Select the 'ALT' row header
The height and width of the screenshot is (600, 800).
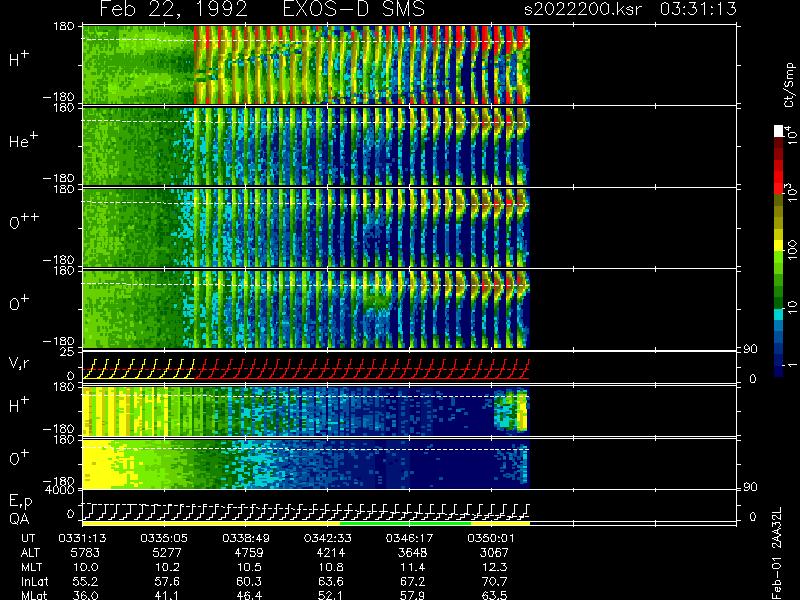(x=31, y=553)
